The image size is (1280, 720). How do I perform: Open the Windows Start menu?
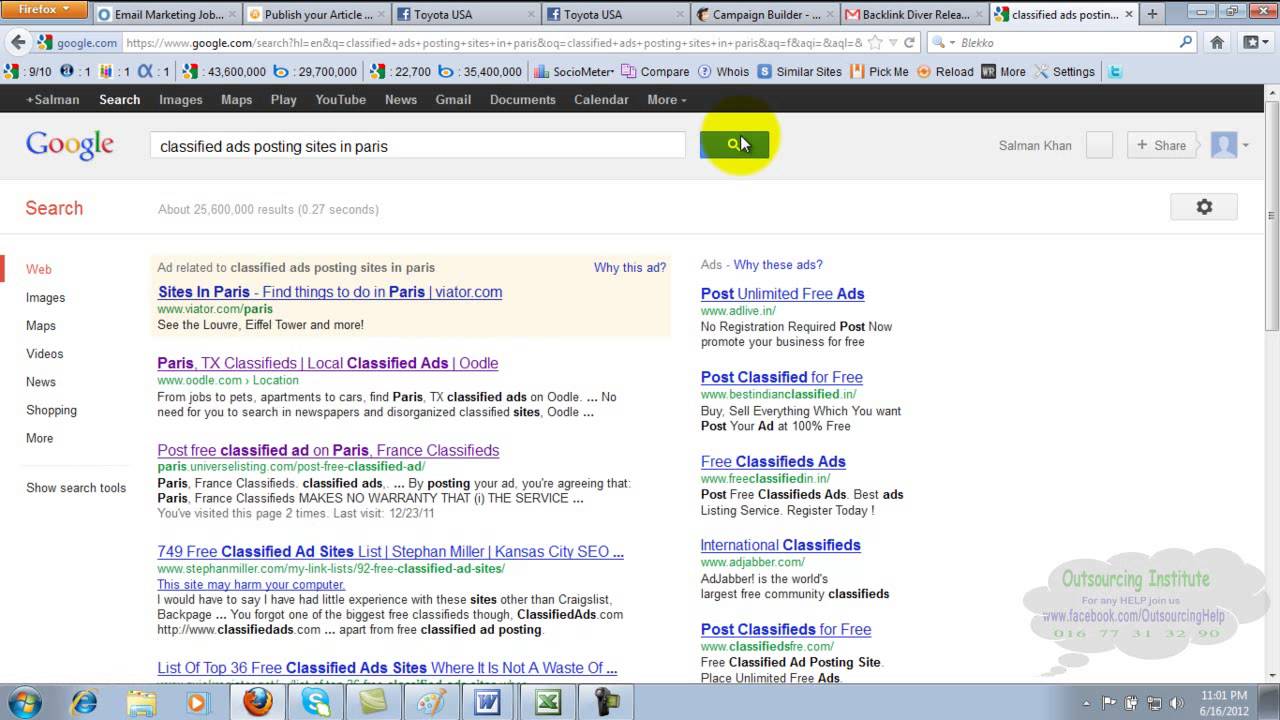point(23,702)
